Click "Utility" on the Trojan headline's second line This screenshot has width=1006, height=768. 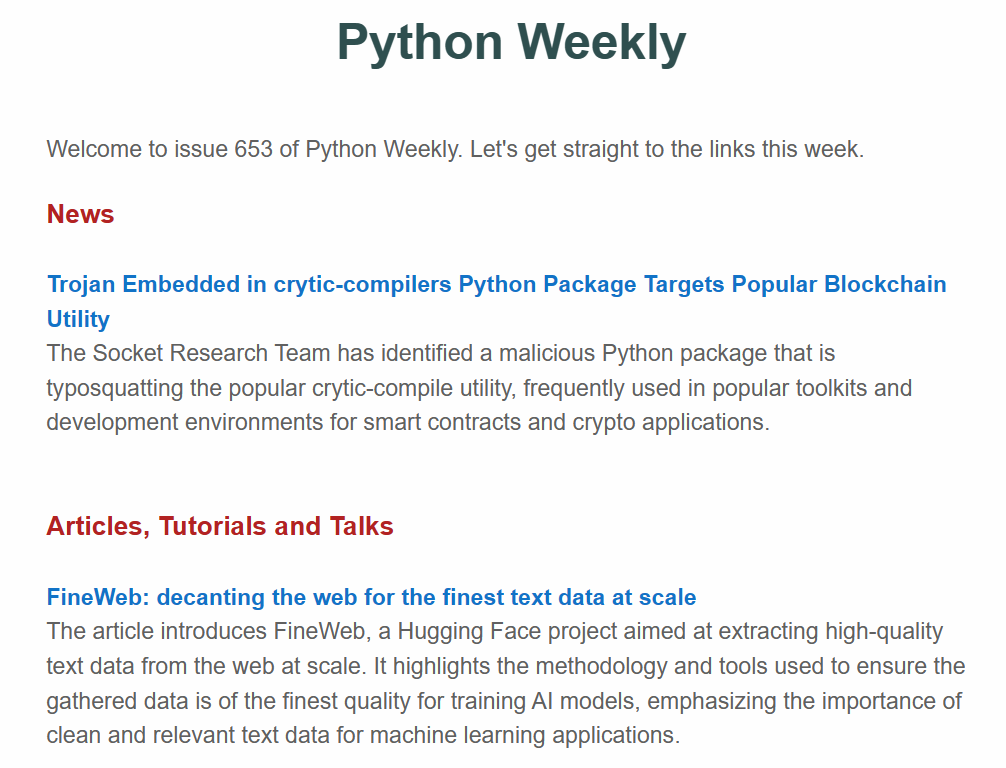[x=78, y=320]
